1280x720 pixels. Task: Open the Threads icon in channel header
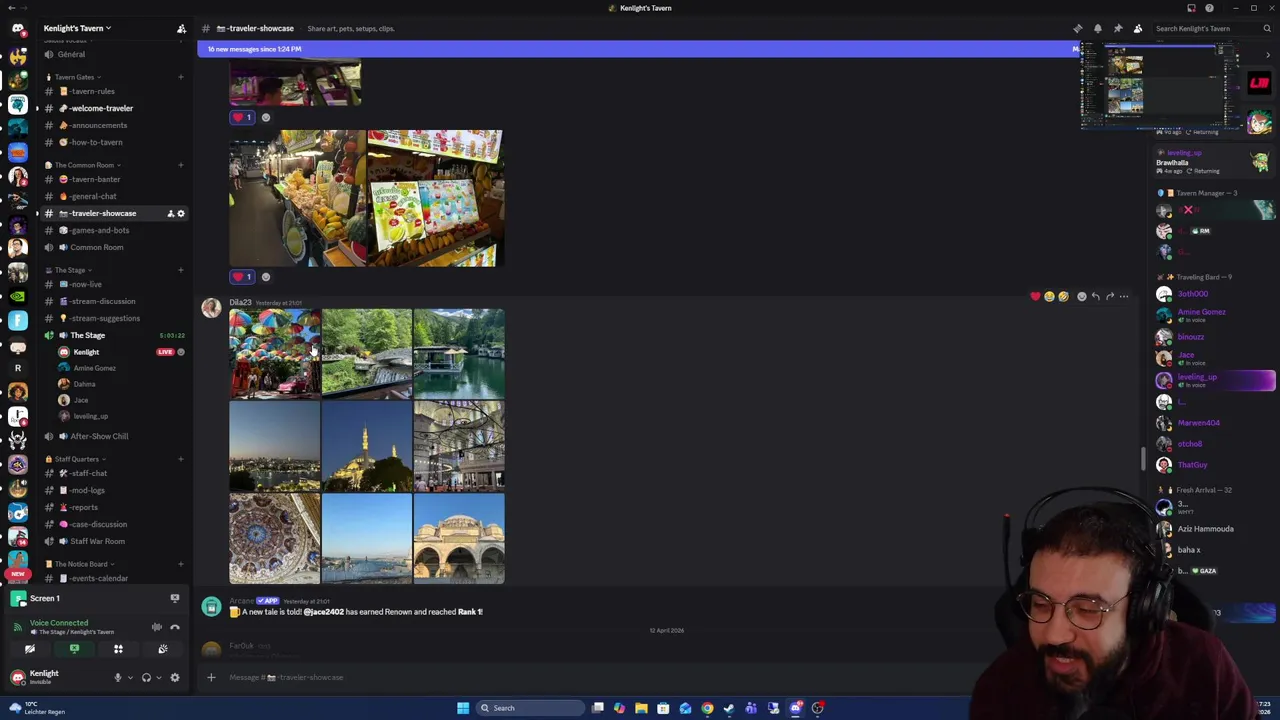(1077, 28)
